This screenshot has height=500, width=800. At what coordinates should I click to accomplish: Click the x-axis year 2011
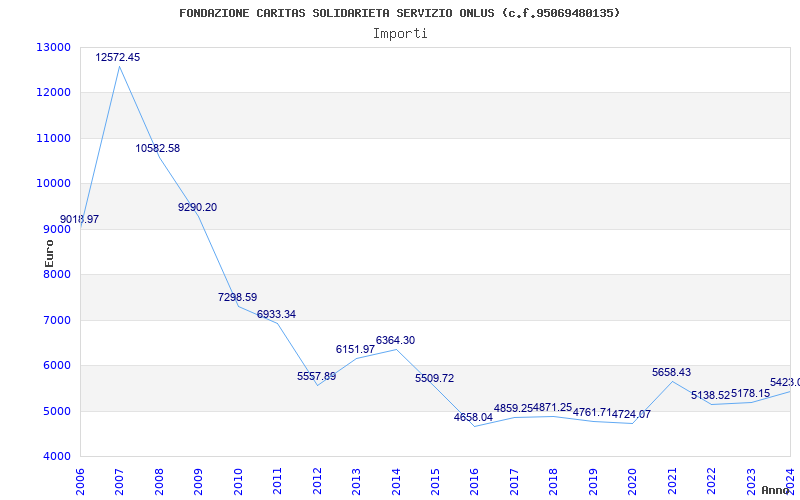277,482
